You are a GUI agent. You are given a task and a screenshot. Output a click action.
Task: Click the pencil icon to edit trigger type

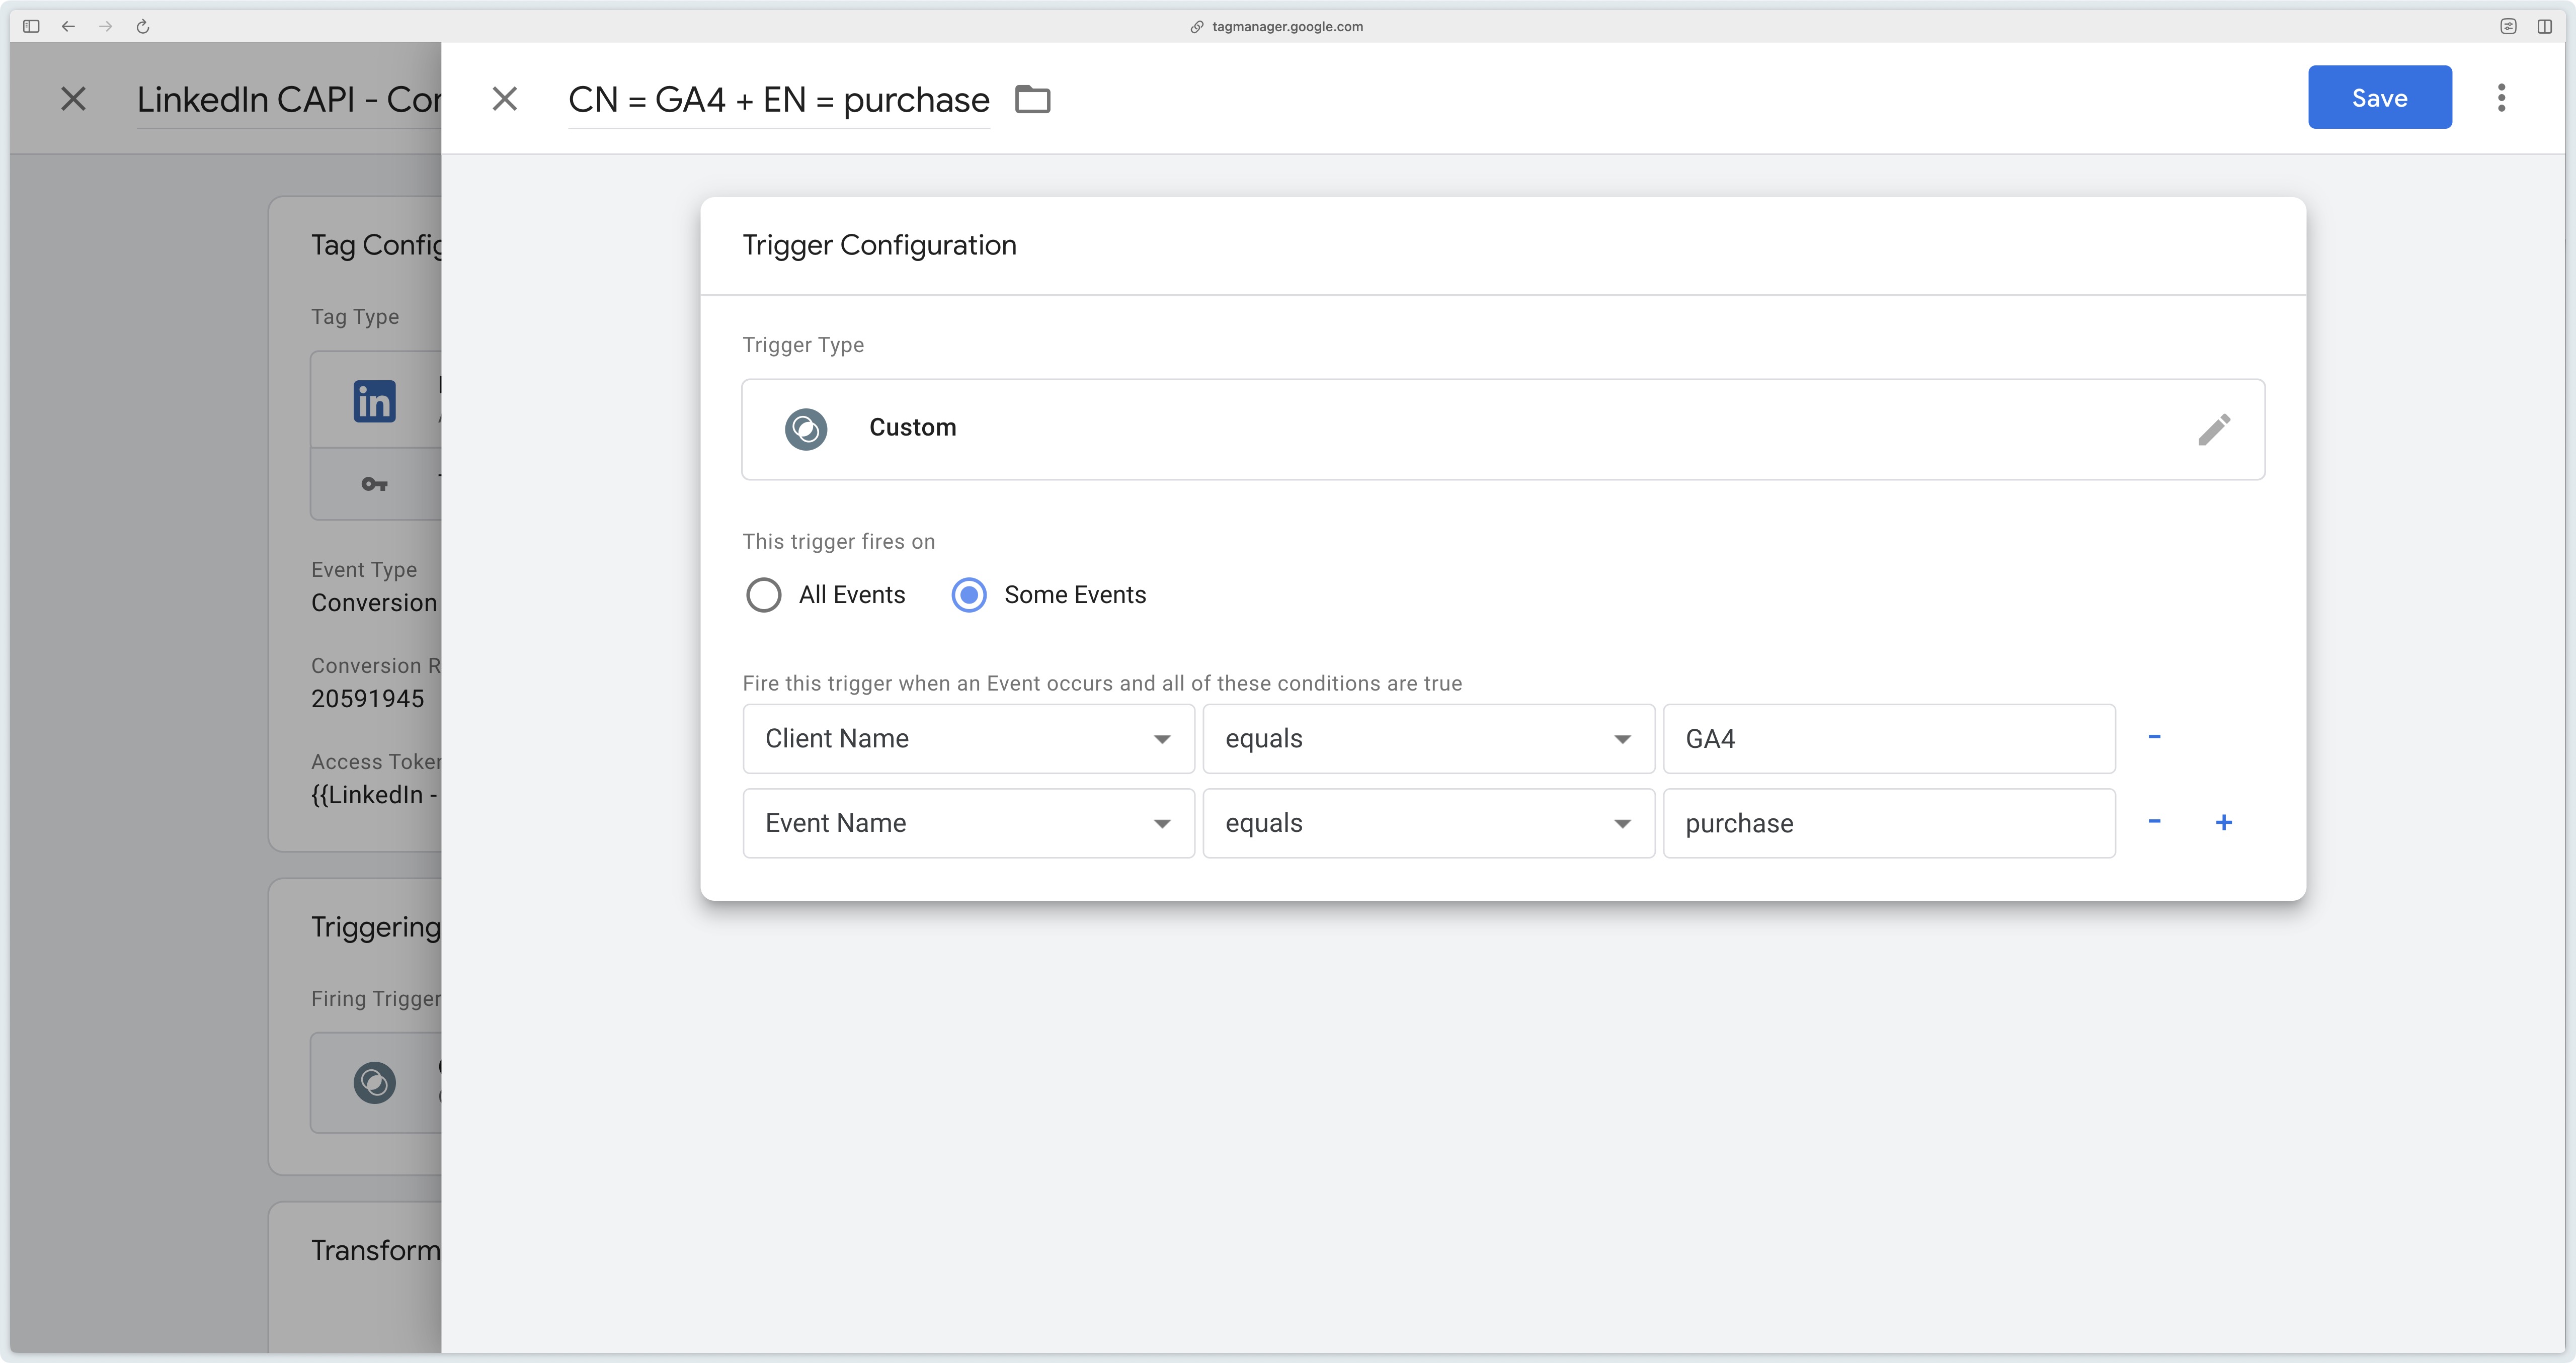2214,430
